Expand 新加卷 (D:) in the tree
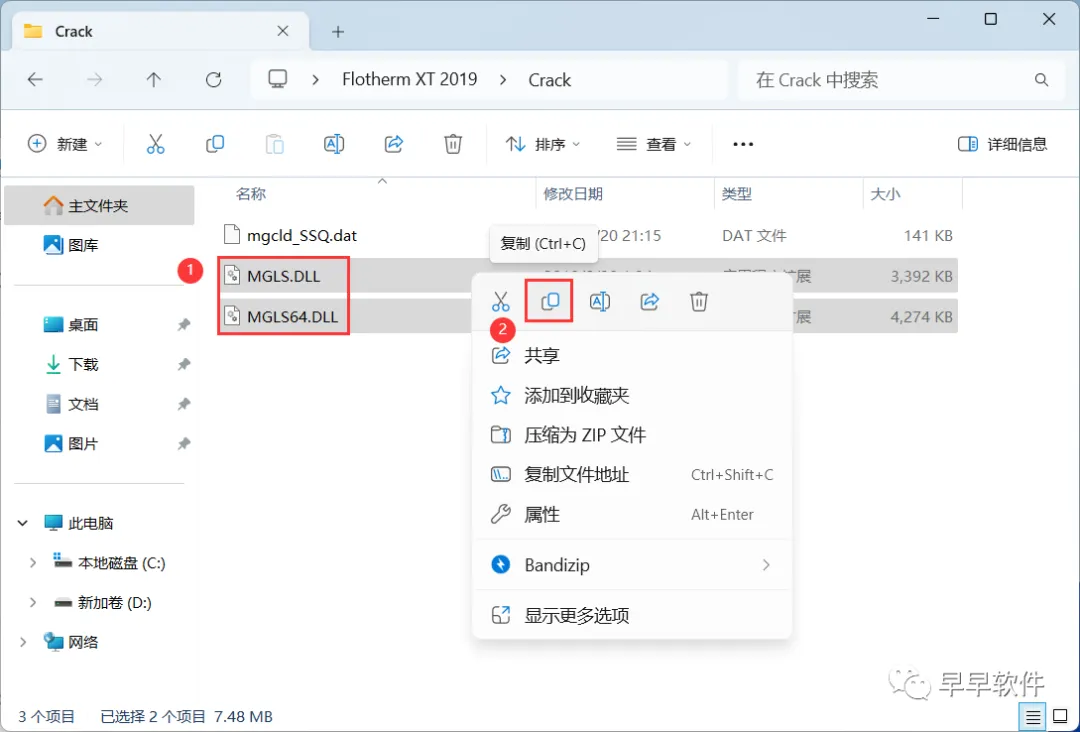Viewport: 1080px width, 732px height. 32,603
